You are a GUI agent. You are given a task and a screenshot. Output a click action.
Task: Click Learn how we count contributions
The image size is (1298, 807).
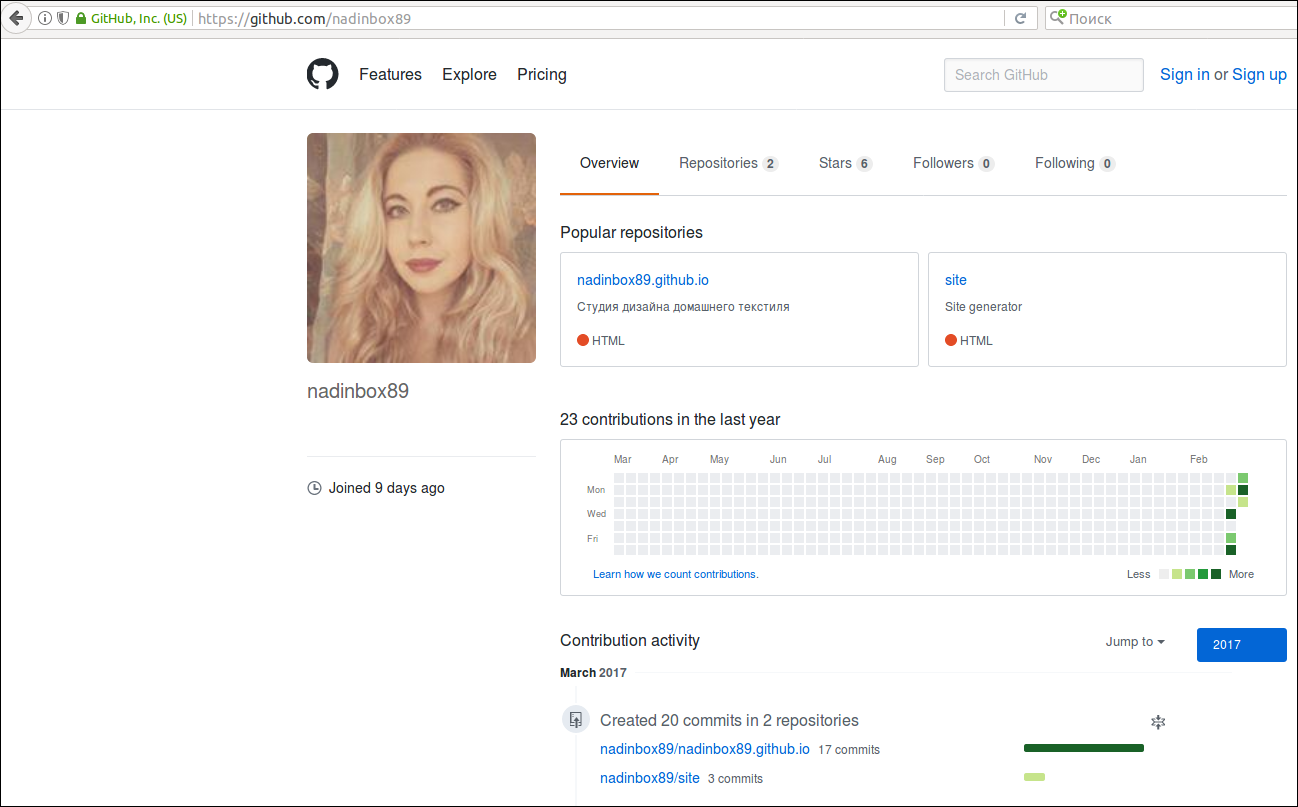(x=676, y=574)
